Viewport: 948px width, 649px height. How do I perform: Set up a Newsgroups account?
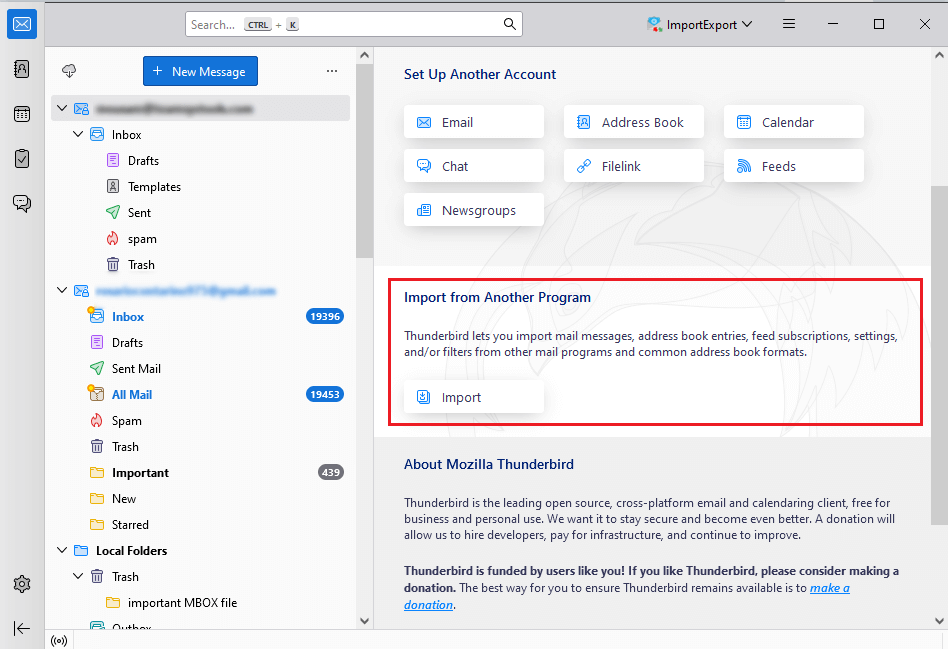coord(474,210)
